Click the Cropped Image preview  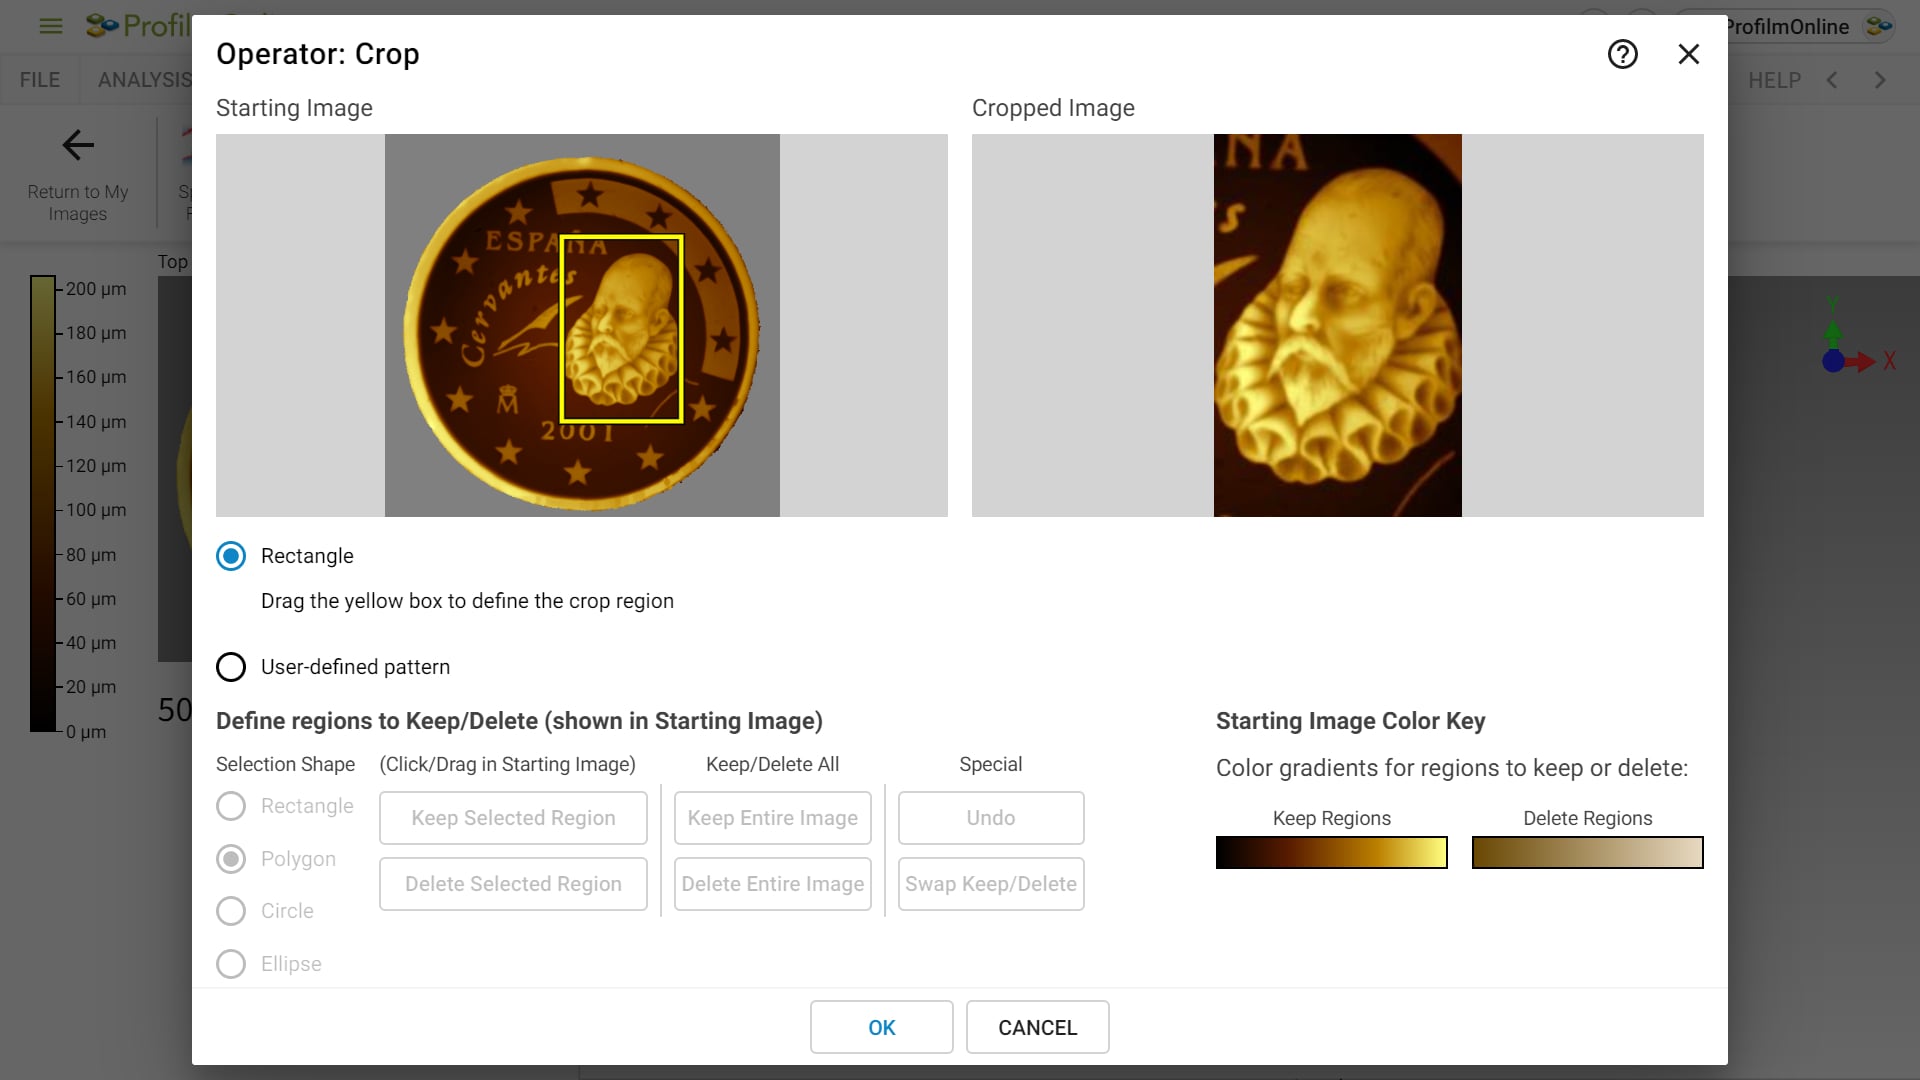[1338, 325]
